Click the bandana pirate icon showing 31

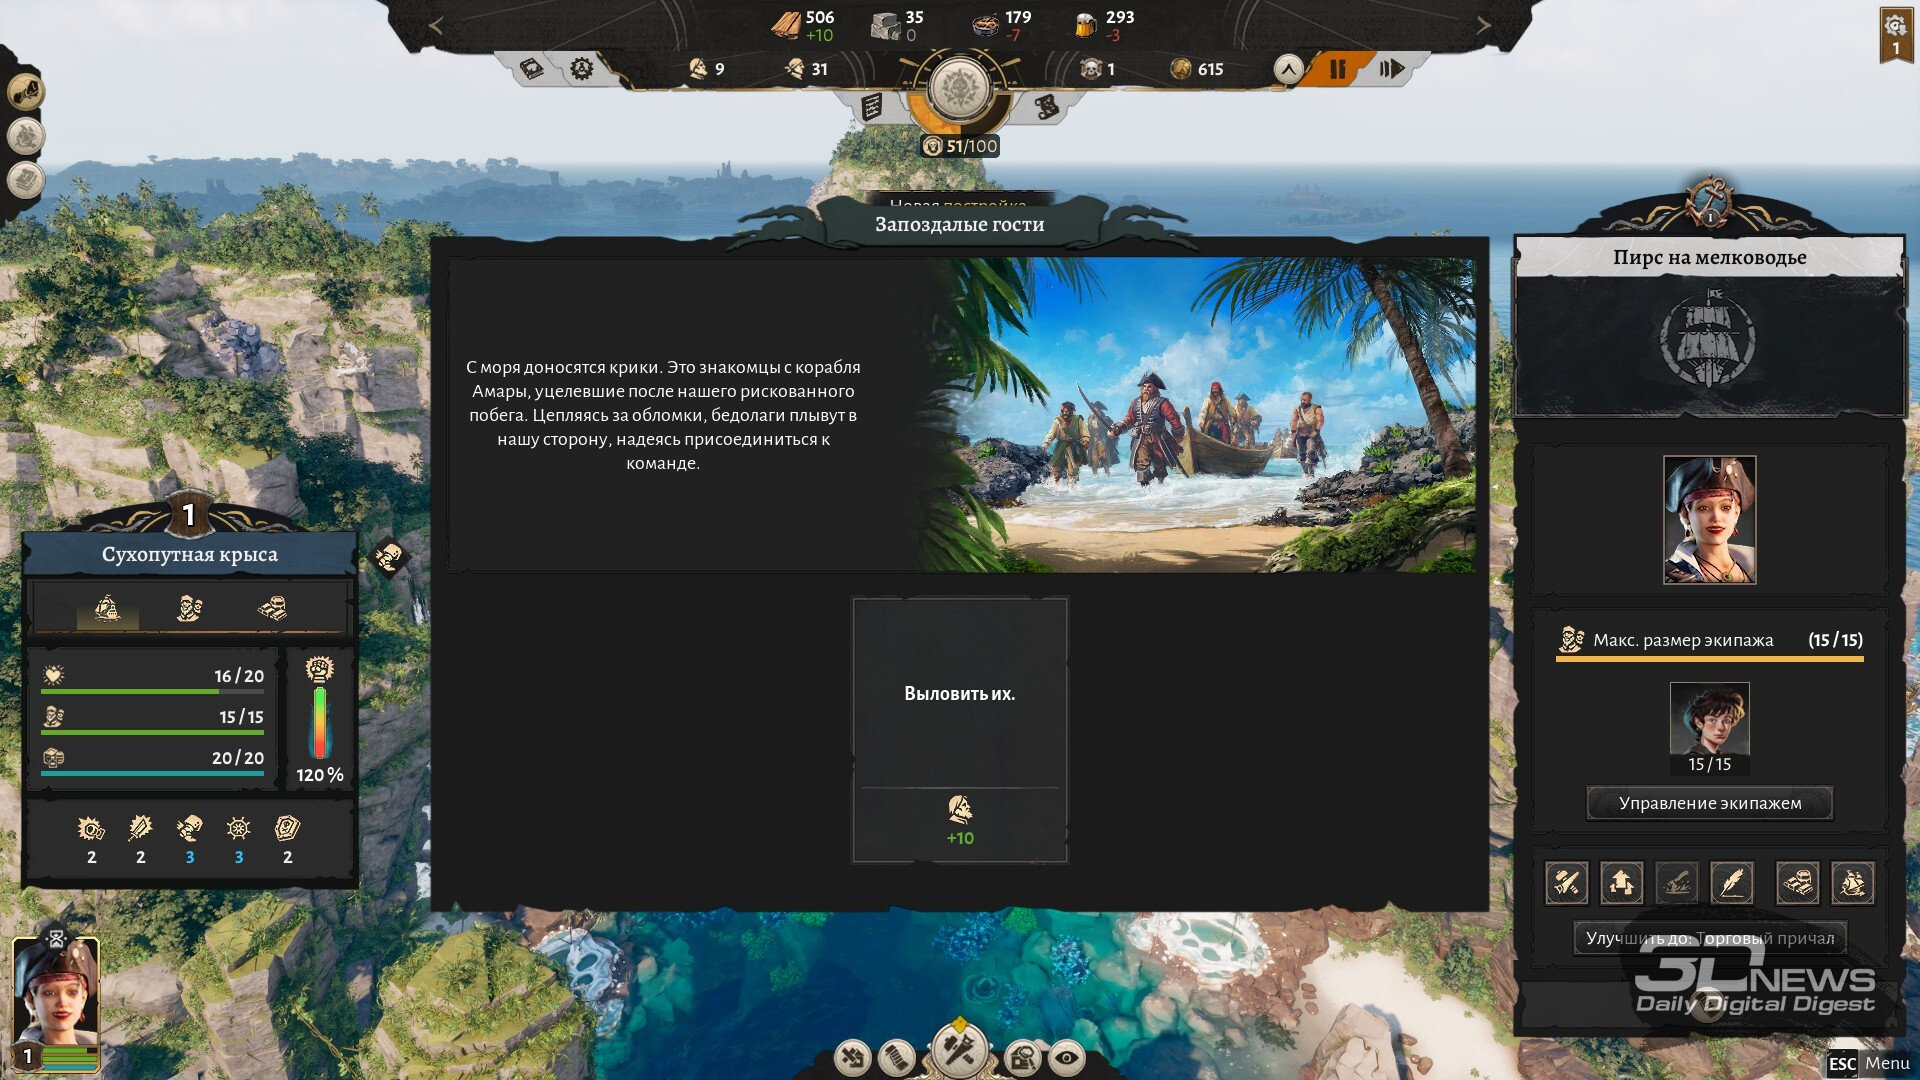tap(795, 68)
